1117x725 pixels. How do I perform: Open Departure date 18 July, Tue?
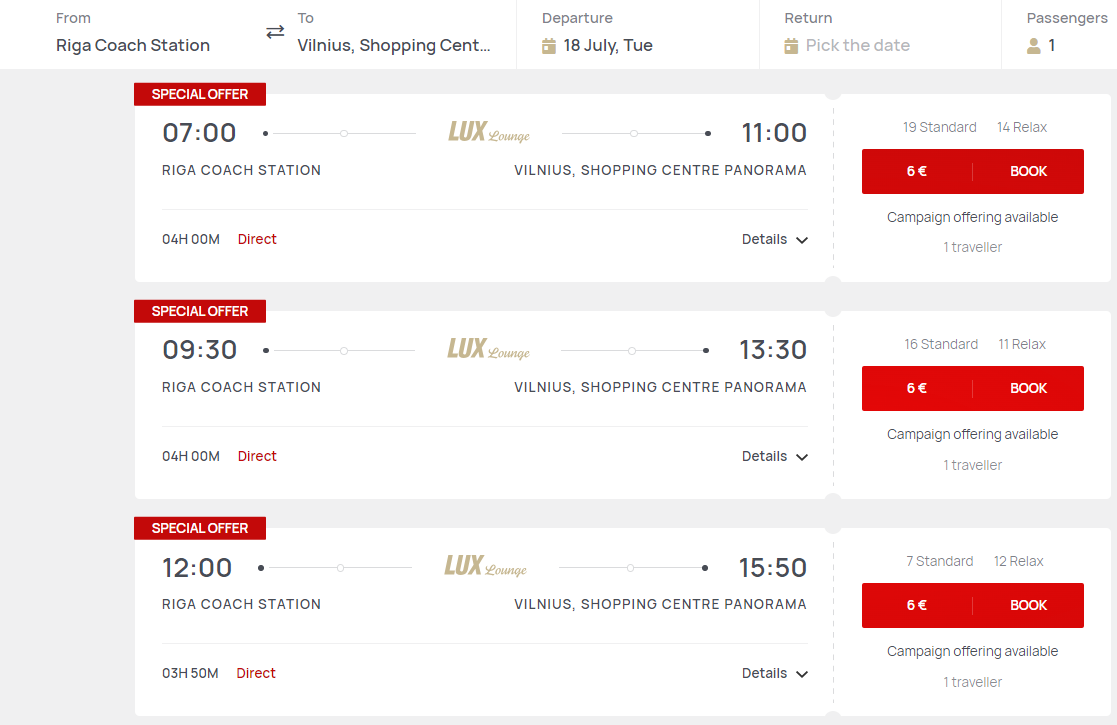coord(608,46)
